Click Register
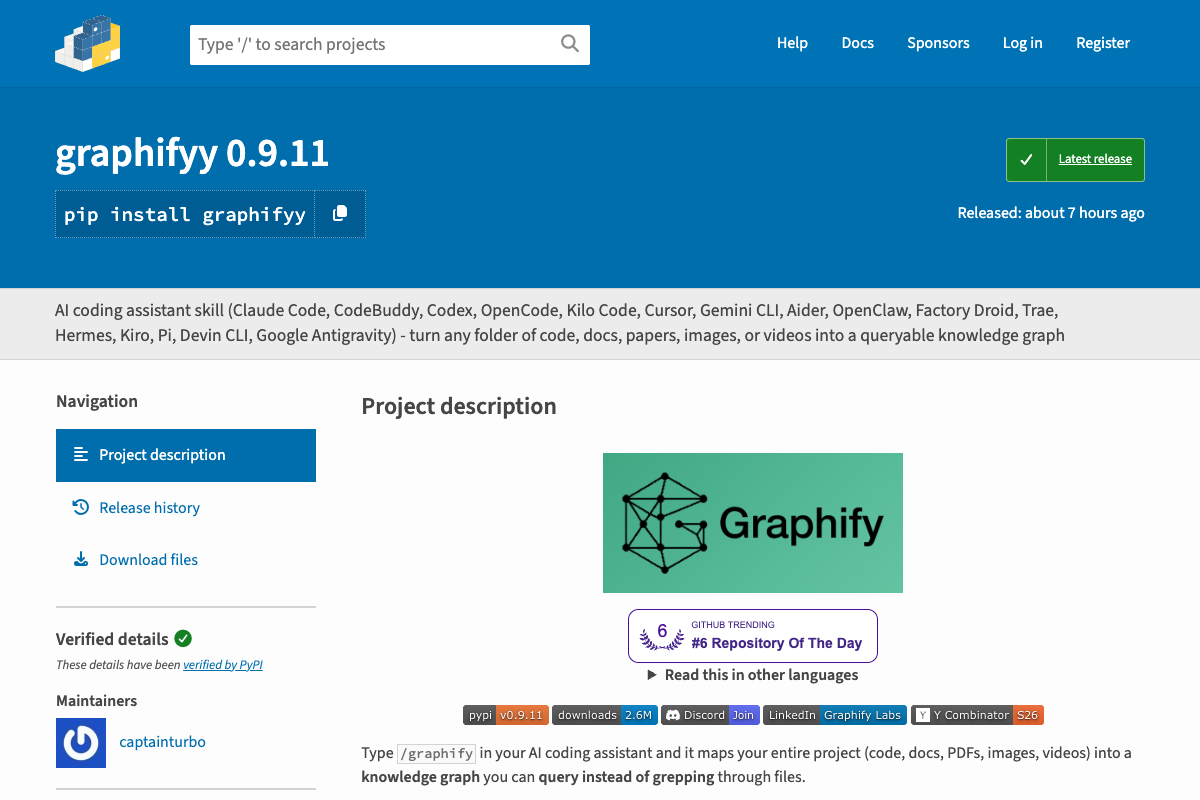This screenshot has width=1200, height=800. 1103,43
